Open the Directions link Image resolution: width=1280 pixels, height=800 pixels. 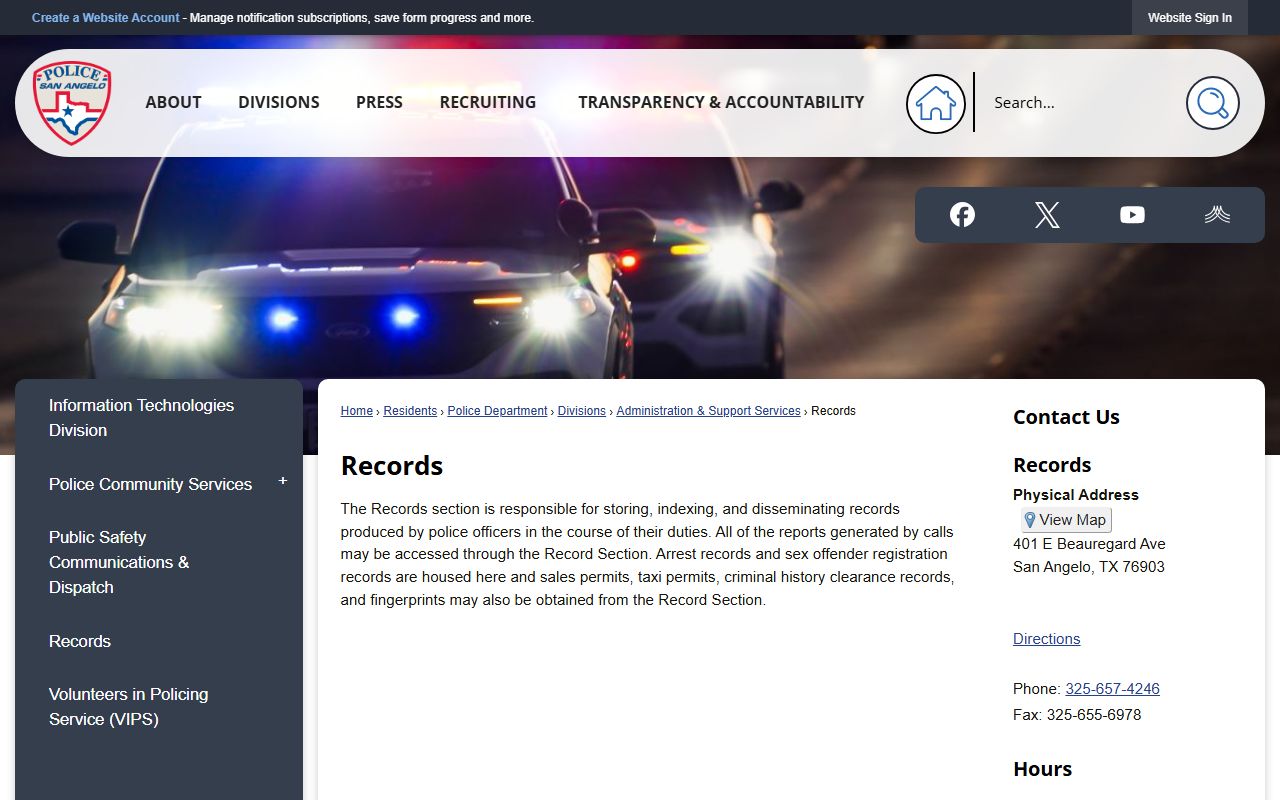[1046, 639]
